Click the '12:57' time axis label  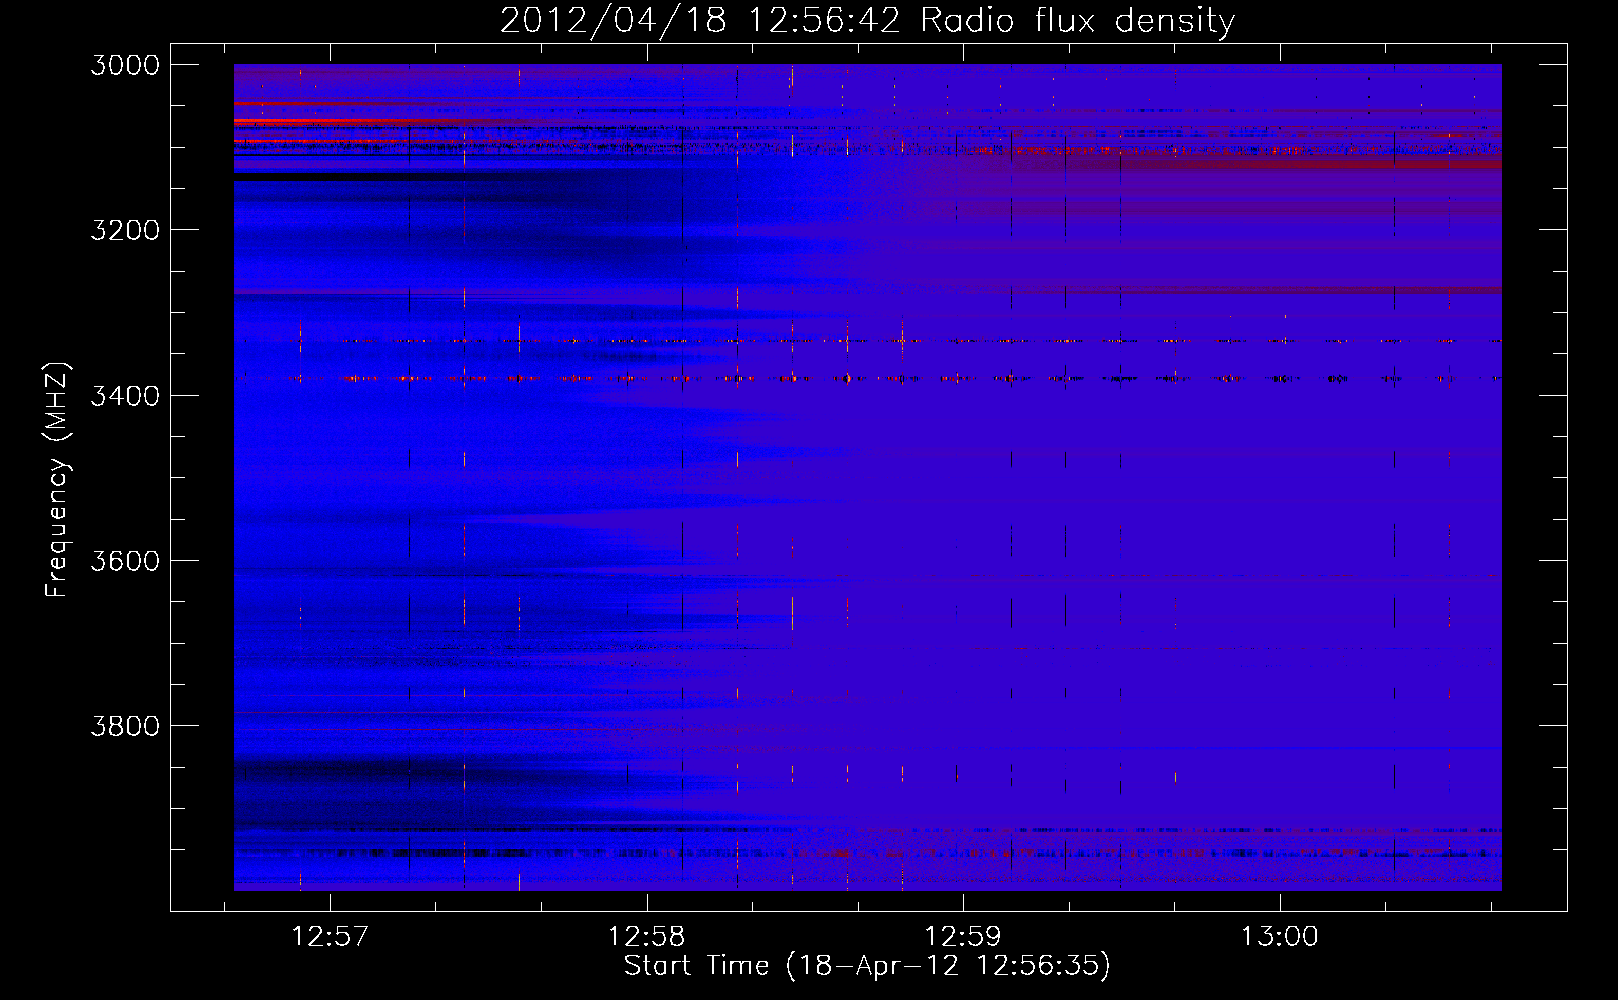[x=330, y=937]
